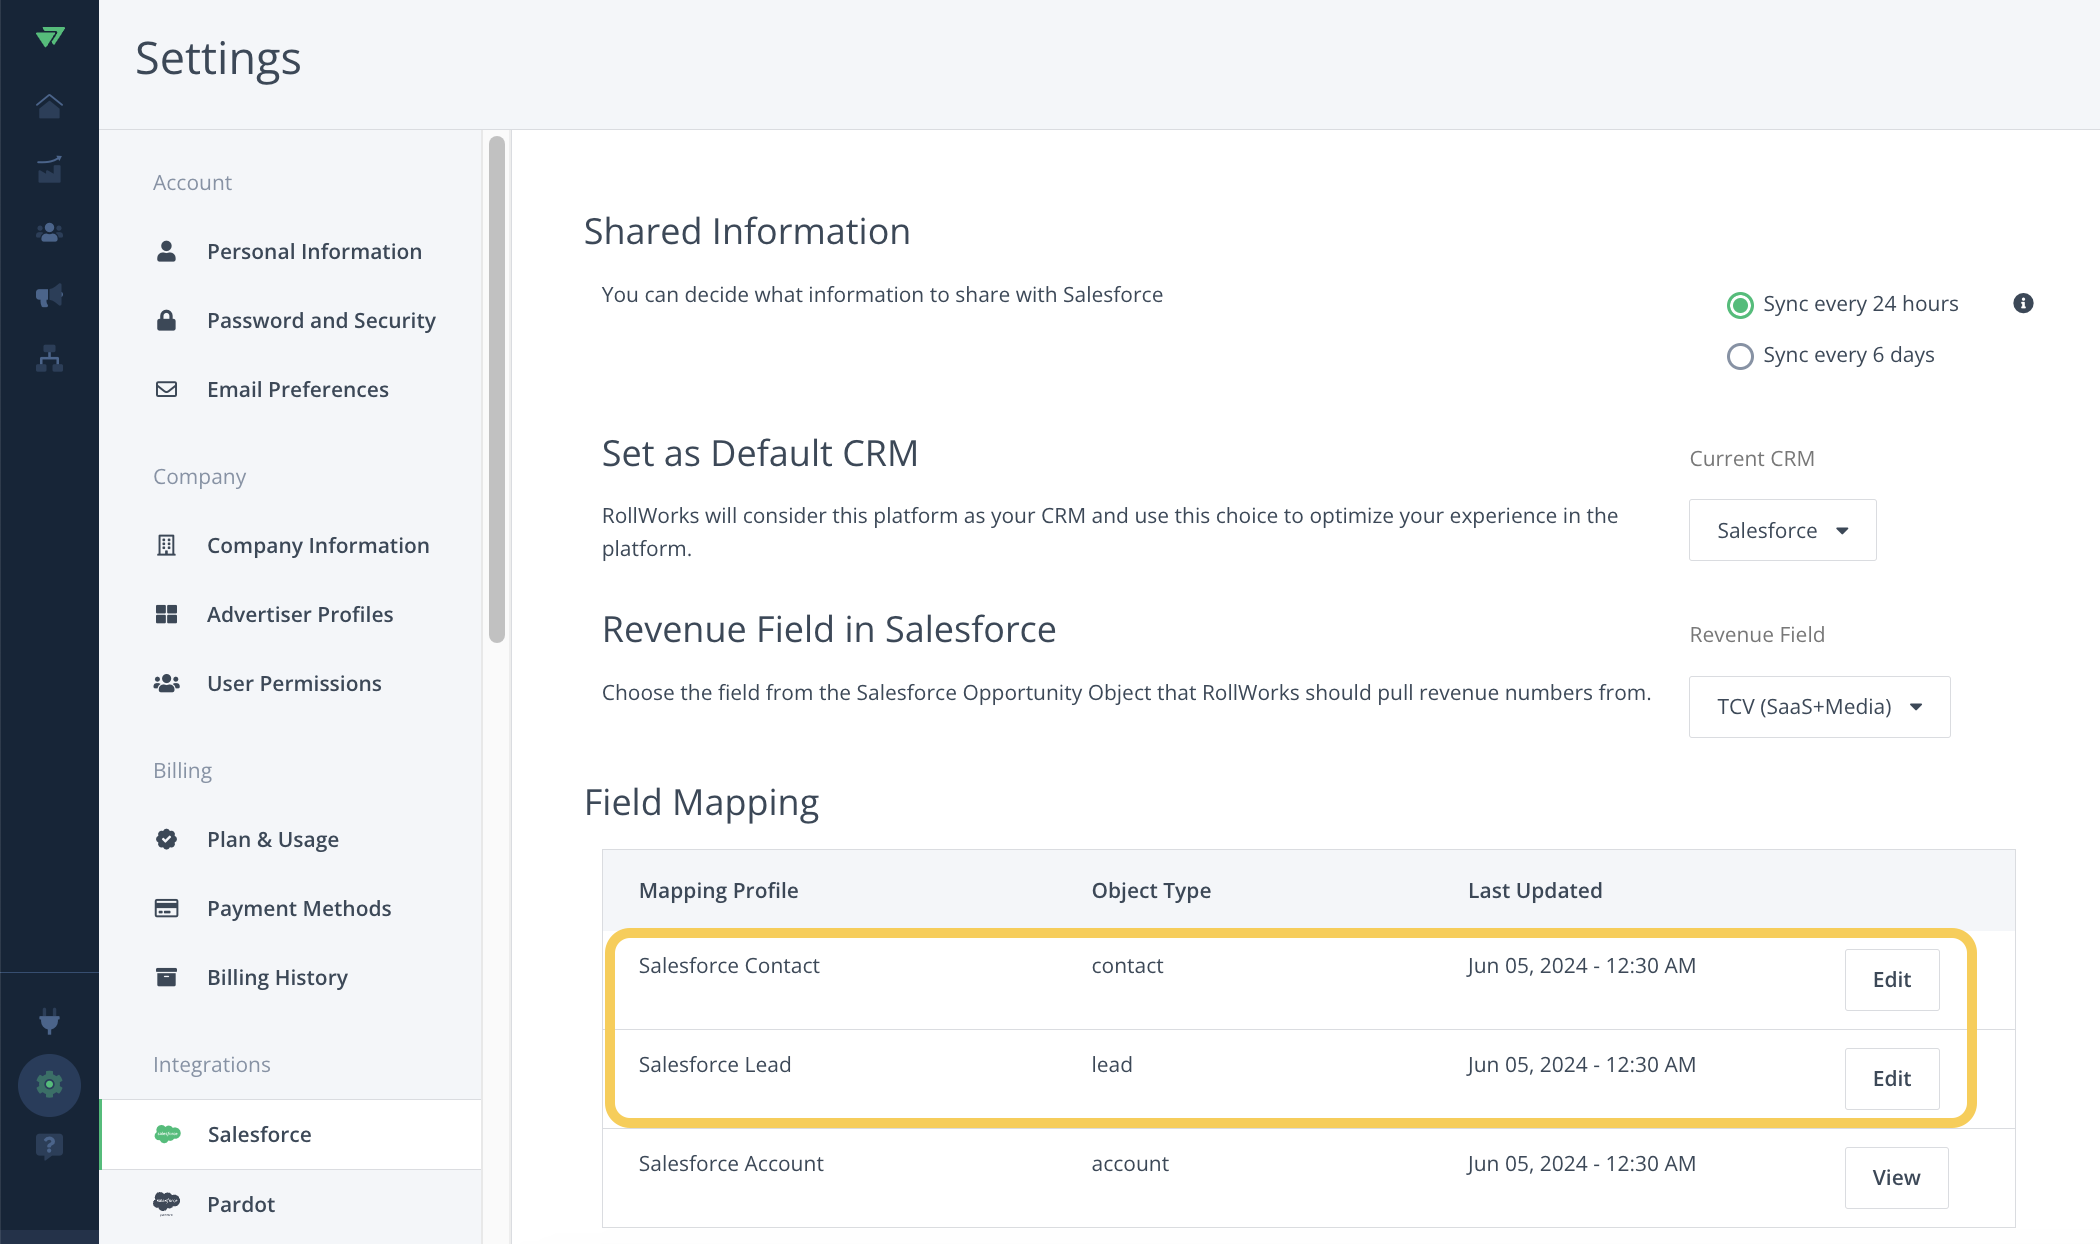Click the 'account' object type cell
This screenshot has width=2100, height=1244.
[1130, 1163]
